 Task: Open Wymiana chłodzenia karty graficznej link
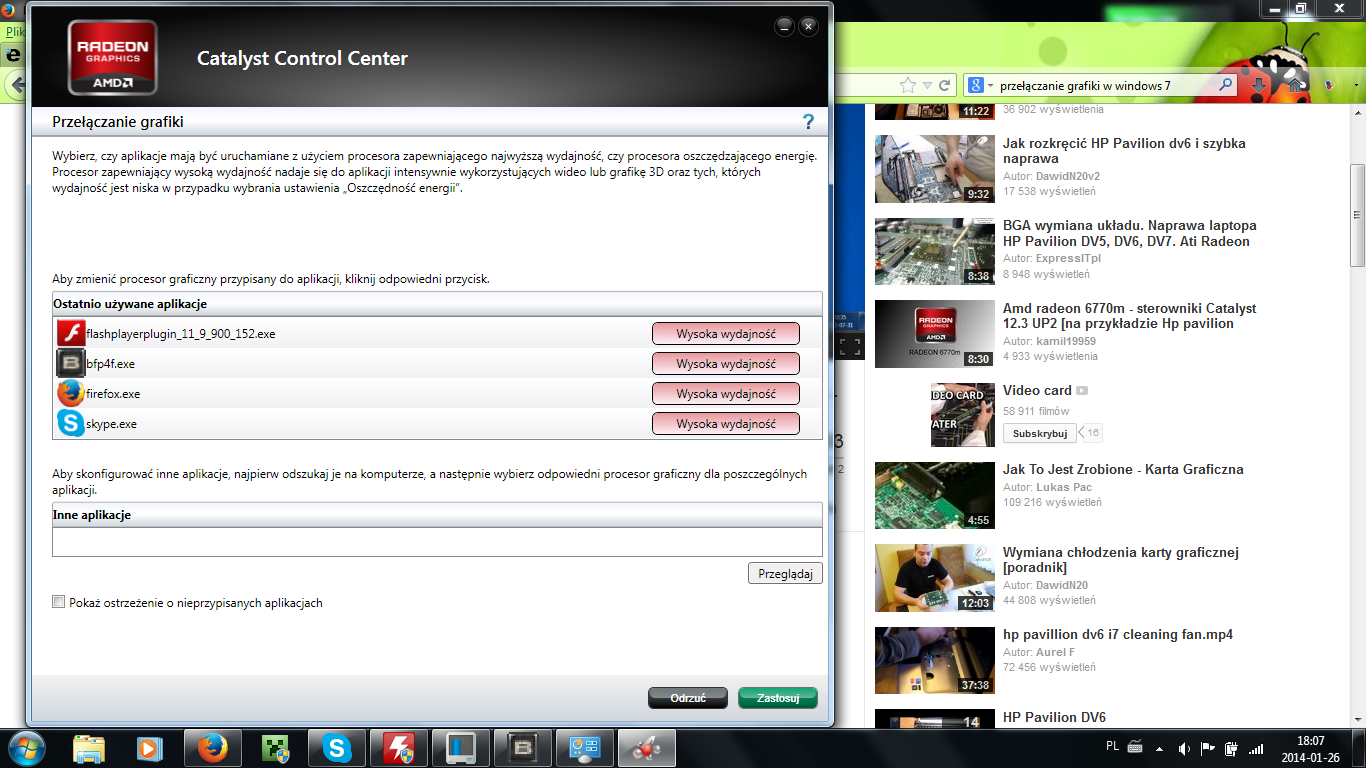1121,559
